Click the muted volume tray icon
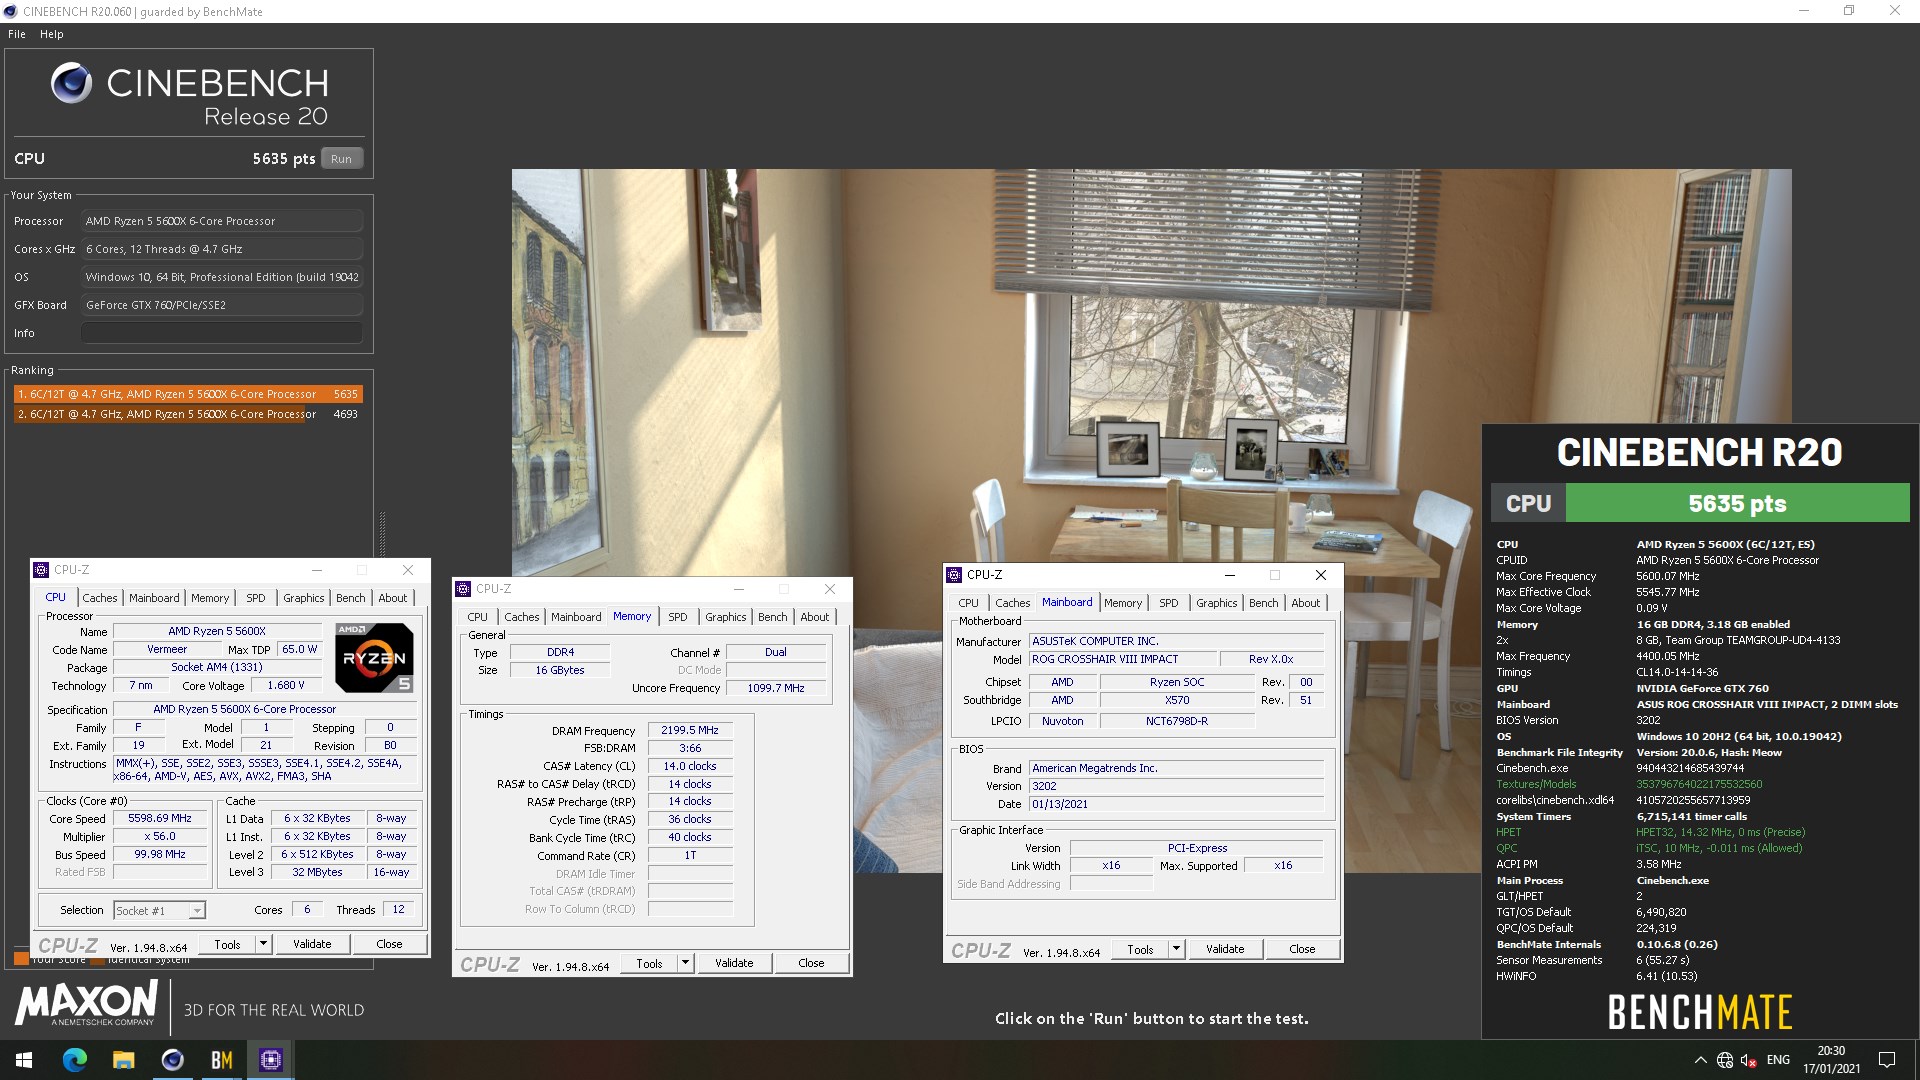1920x1080 pixels. [x=1749, y=1060]
